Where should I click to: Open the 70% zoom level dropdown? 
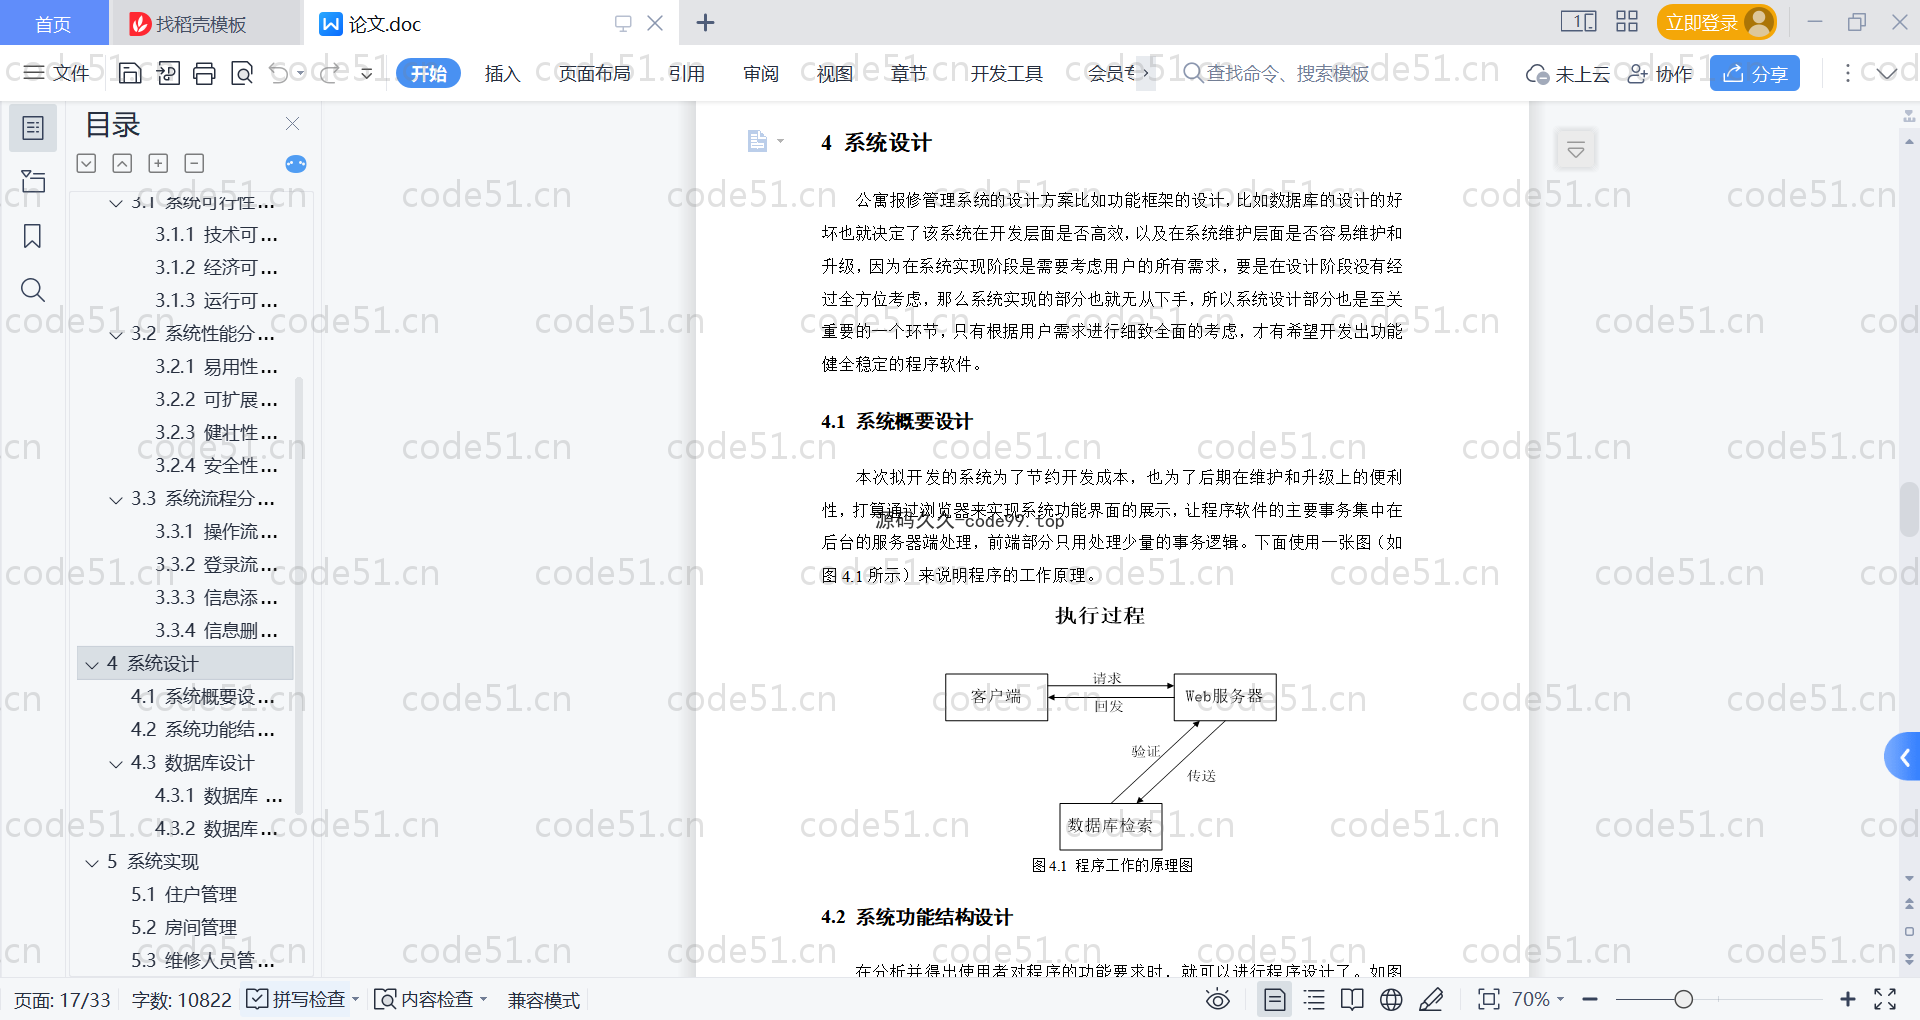[1537, 999]
